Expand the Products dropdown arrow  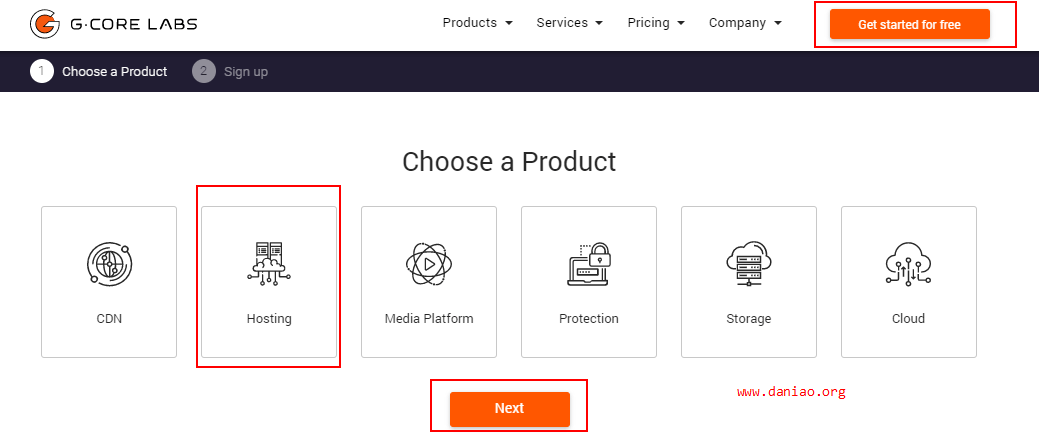[x=509, y=23]
